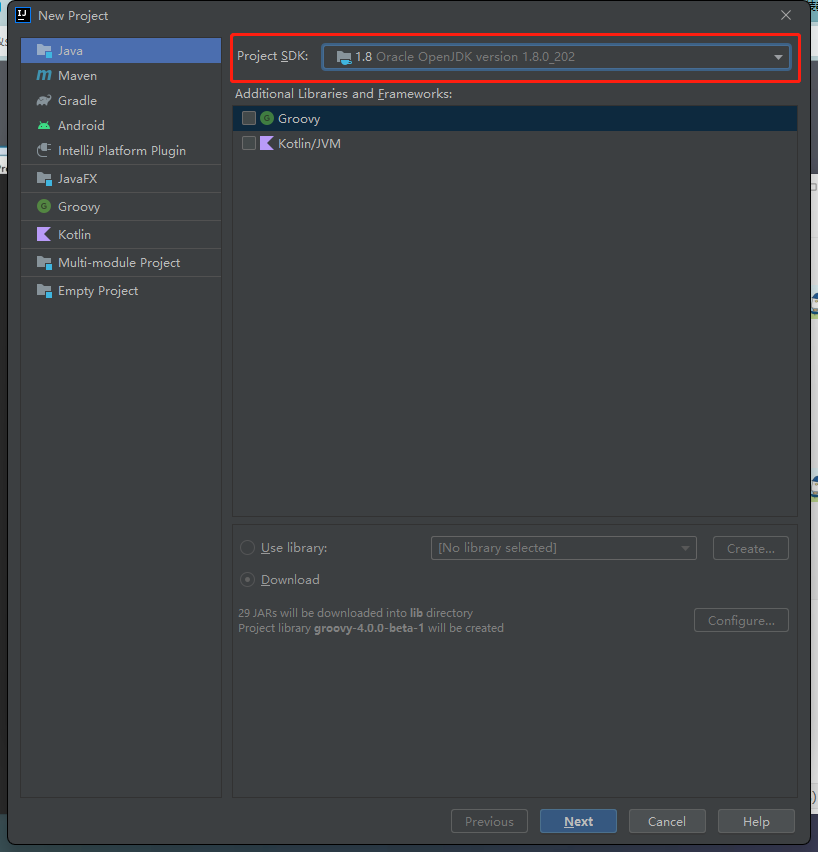This screenshot has width=818, height=852.
Task: Click the green Groovy icon in sidebar
Action: pos(44,206)
